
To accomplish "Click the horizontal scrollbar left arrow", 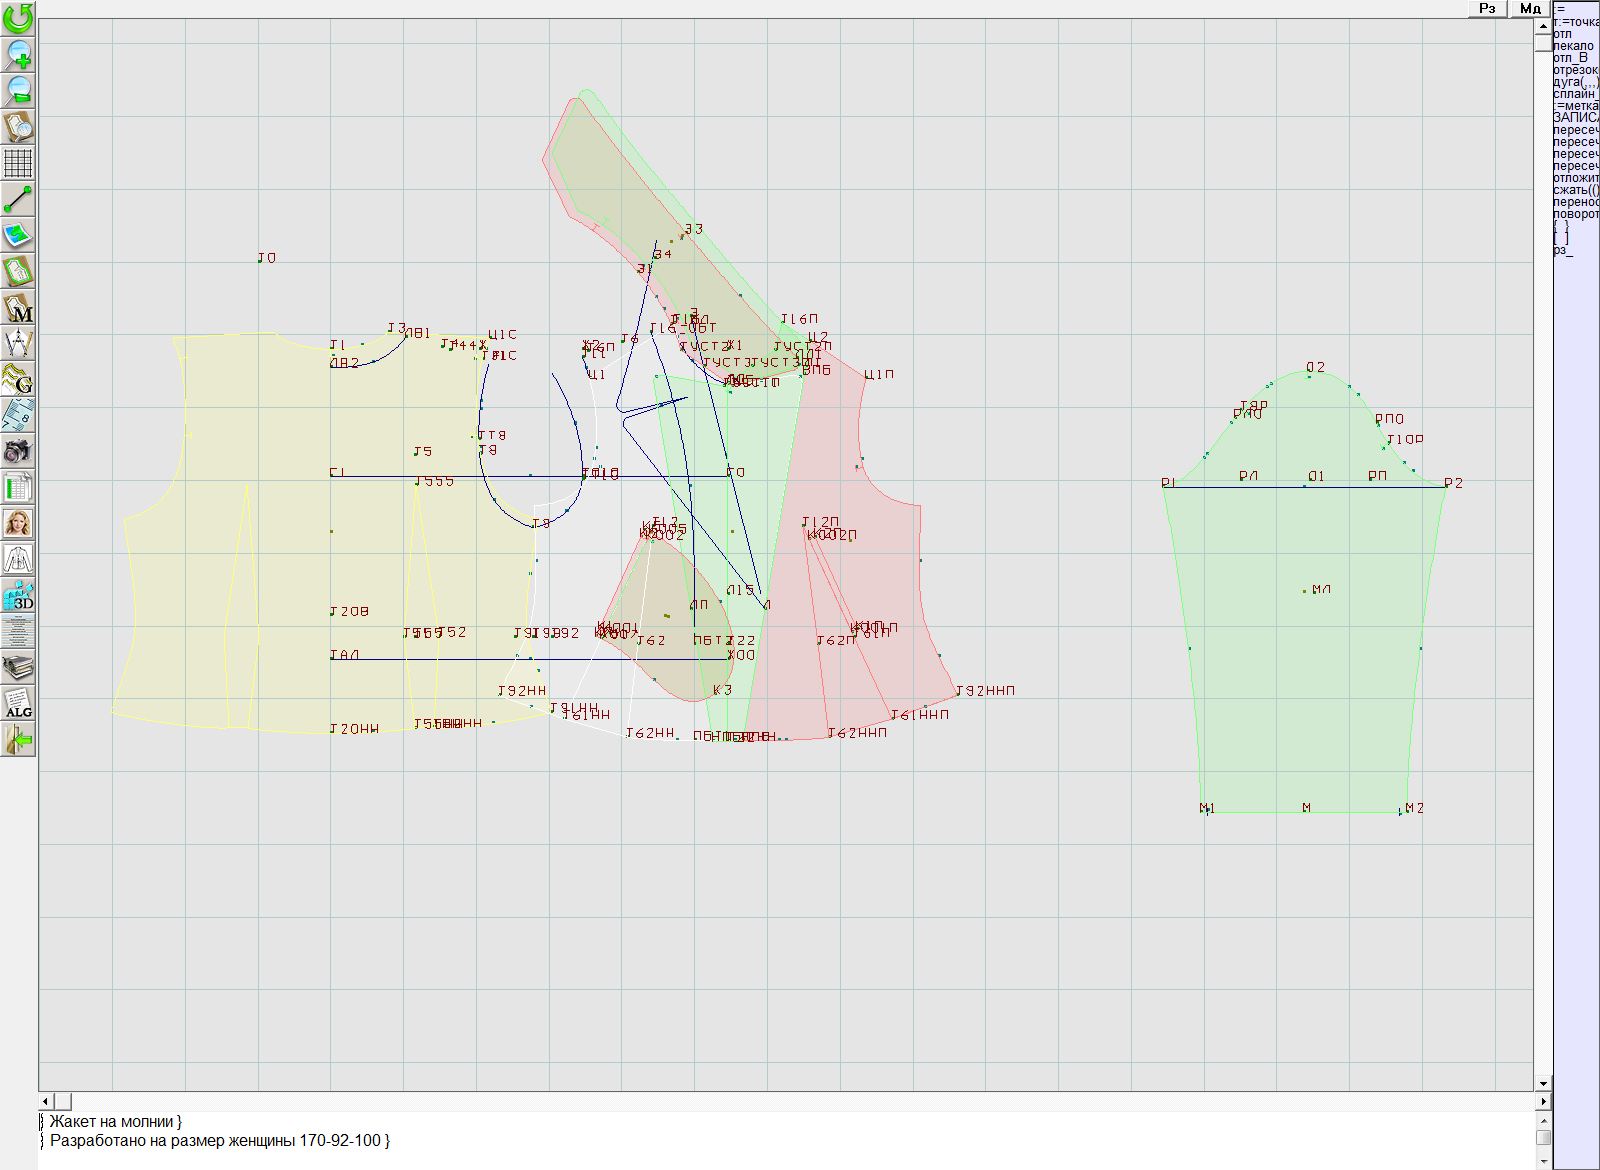I will click(x=46, y=1101).
